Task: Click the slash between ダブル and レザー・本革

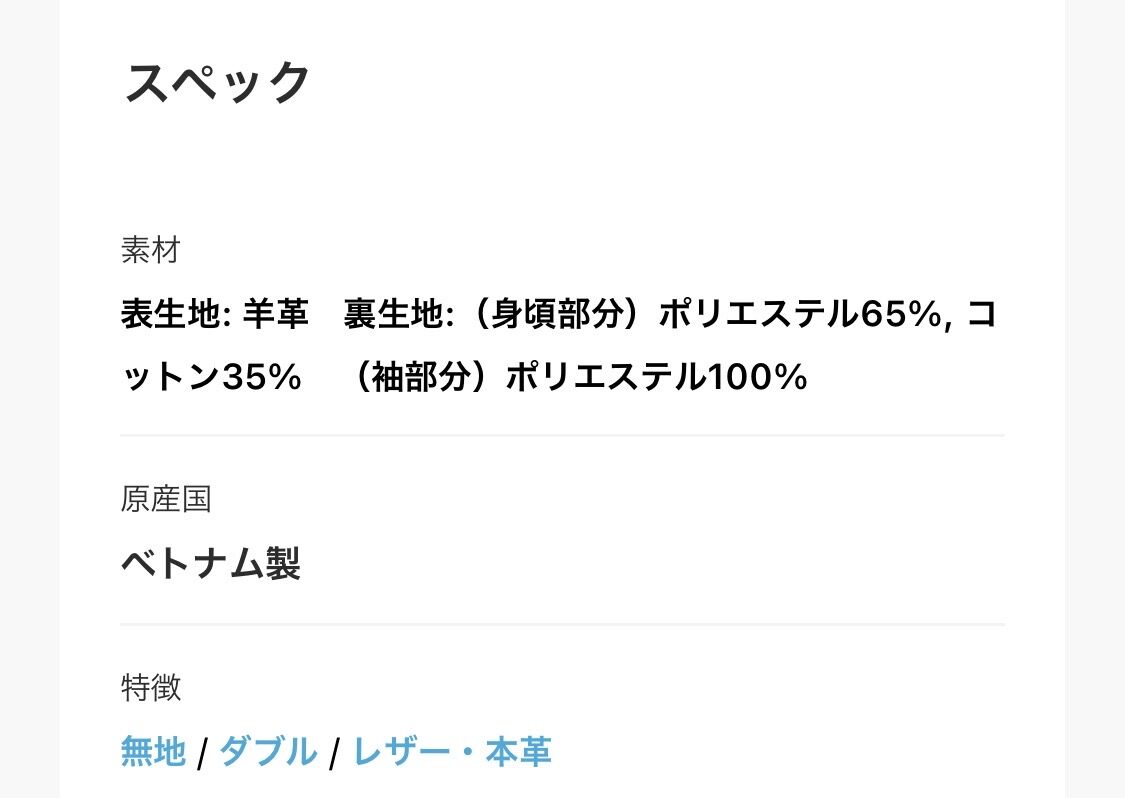Action: 335,753
